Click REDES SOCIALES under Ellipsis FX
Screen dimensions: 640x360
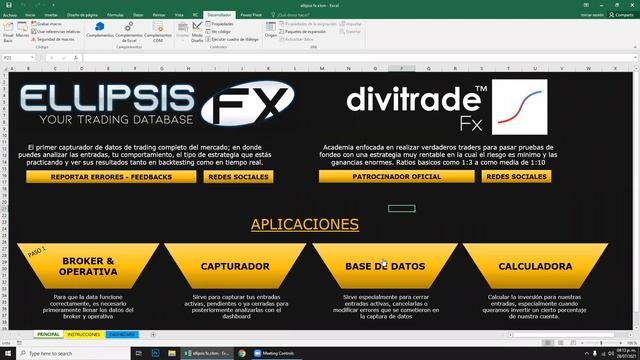pyautogui.click(x=238, y=177)
